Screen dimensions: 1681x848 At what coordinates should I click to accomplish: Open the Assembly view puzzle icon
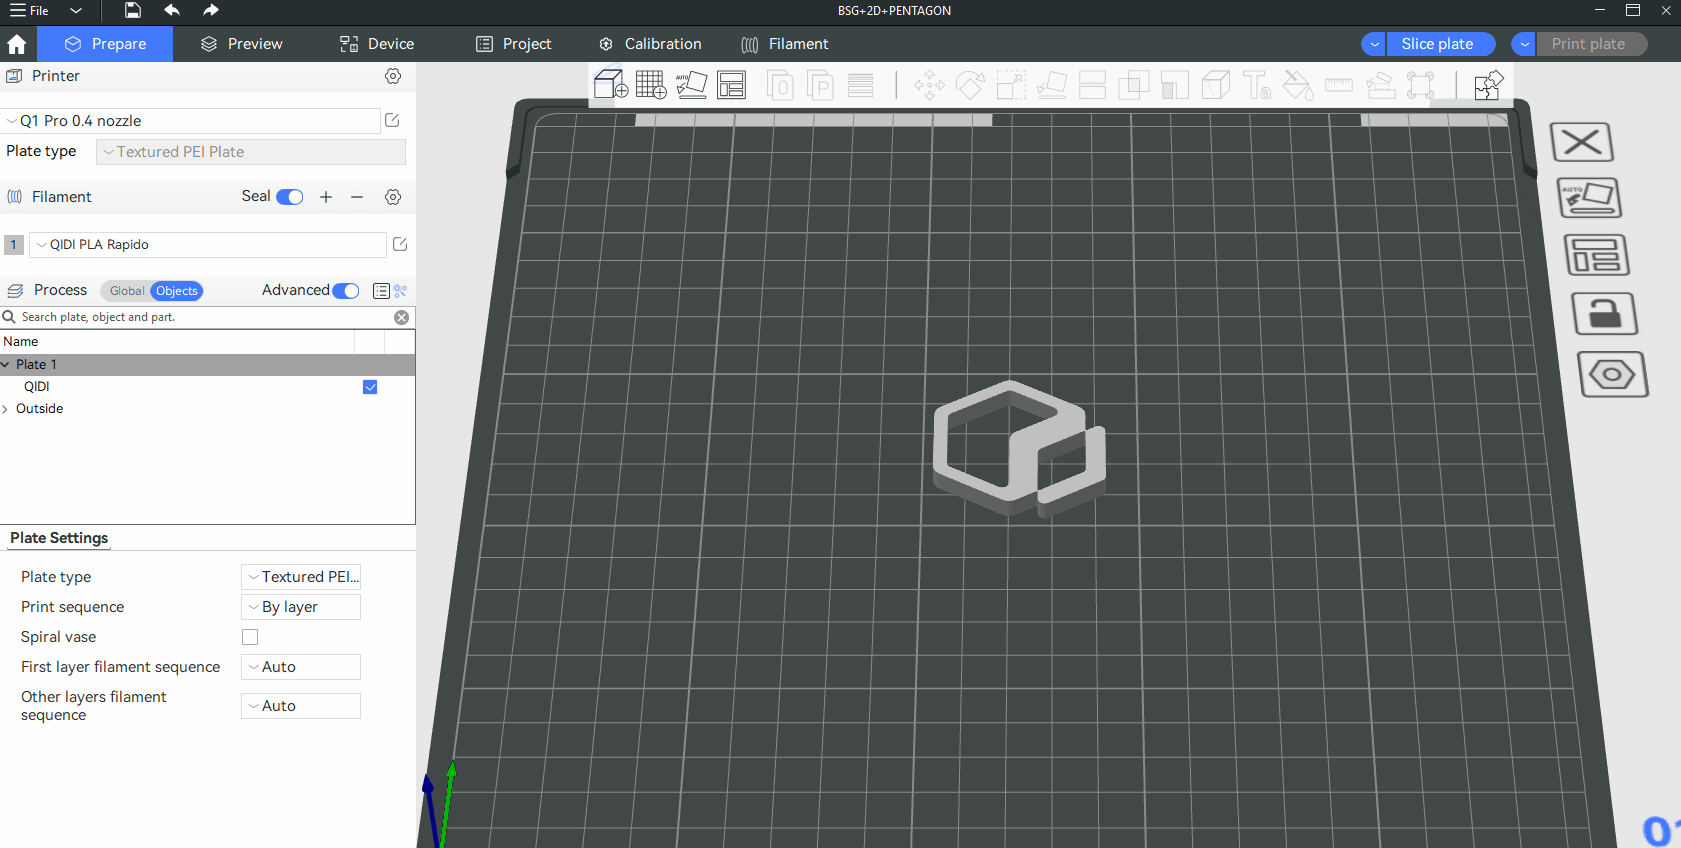tap(1488, 85)
